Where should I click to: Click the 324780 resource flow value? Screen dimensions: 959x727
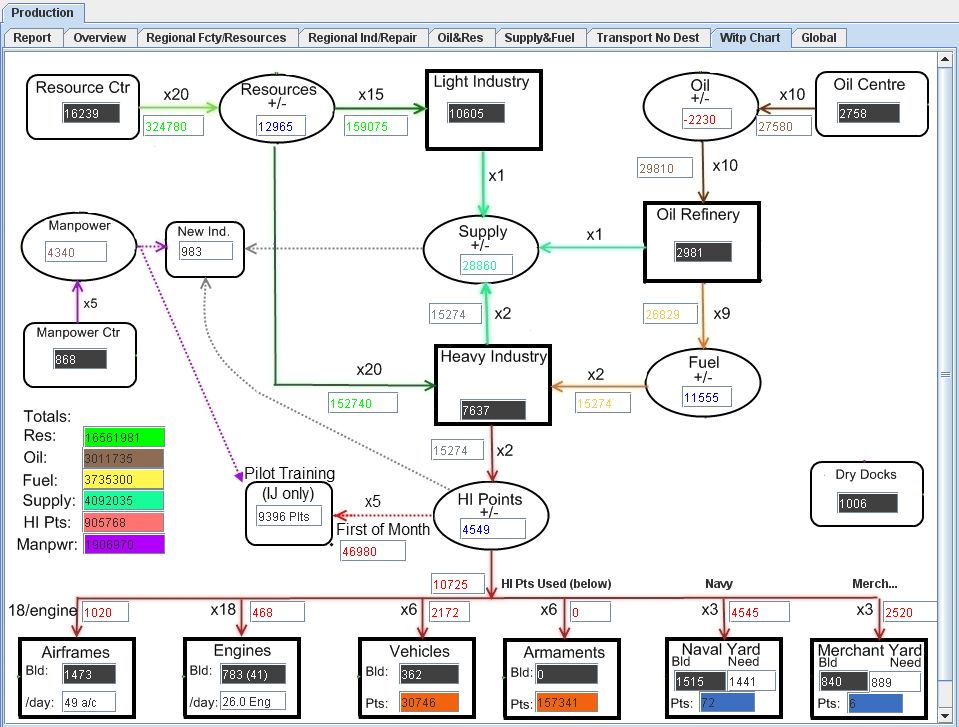pos(174,127)
